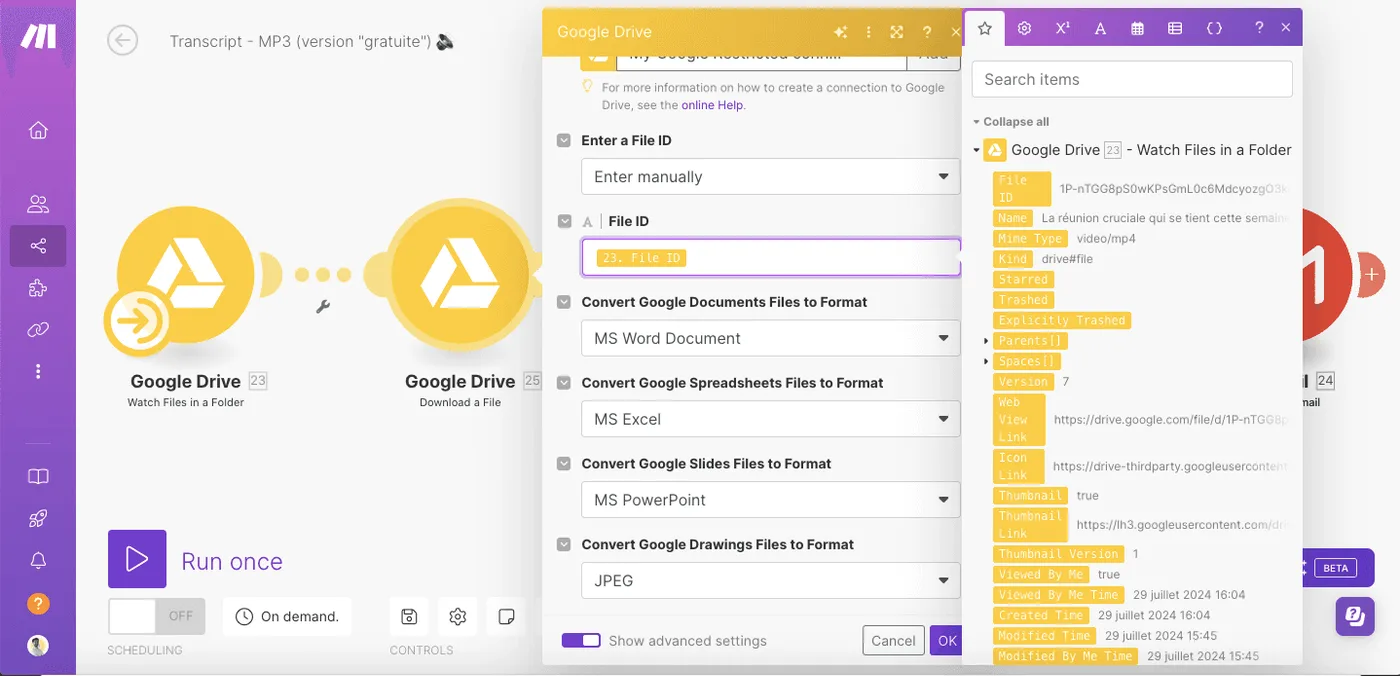Open the module options three-dots menu
Viewport: 1400px width, 676px height.
(868, 32)
